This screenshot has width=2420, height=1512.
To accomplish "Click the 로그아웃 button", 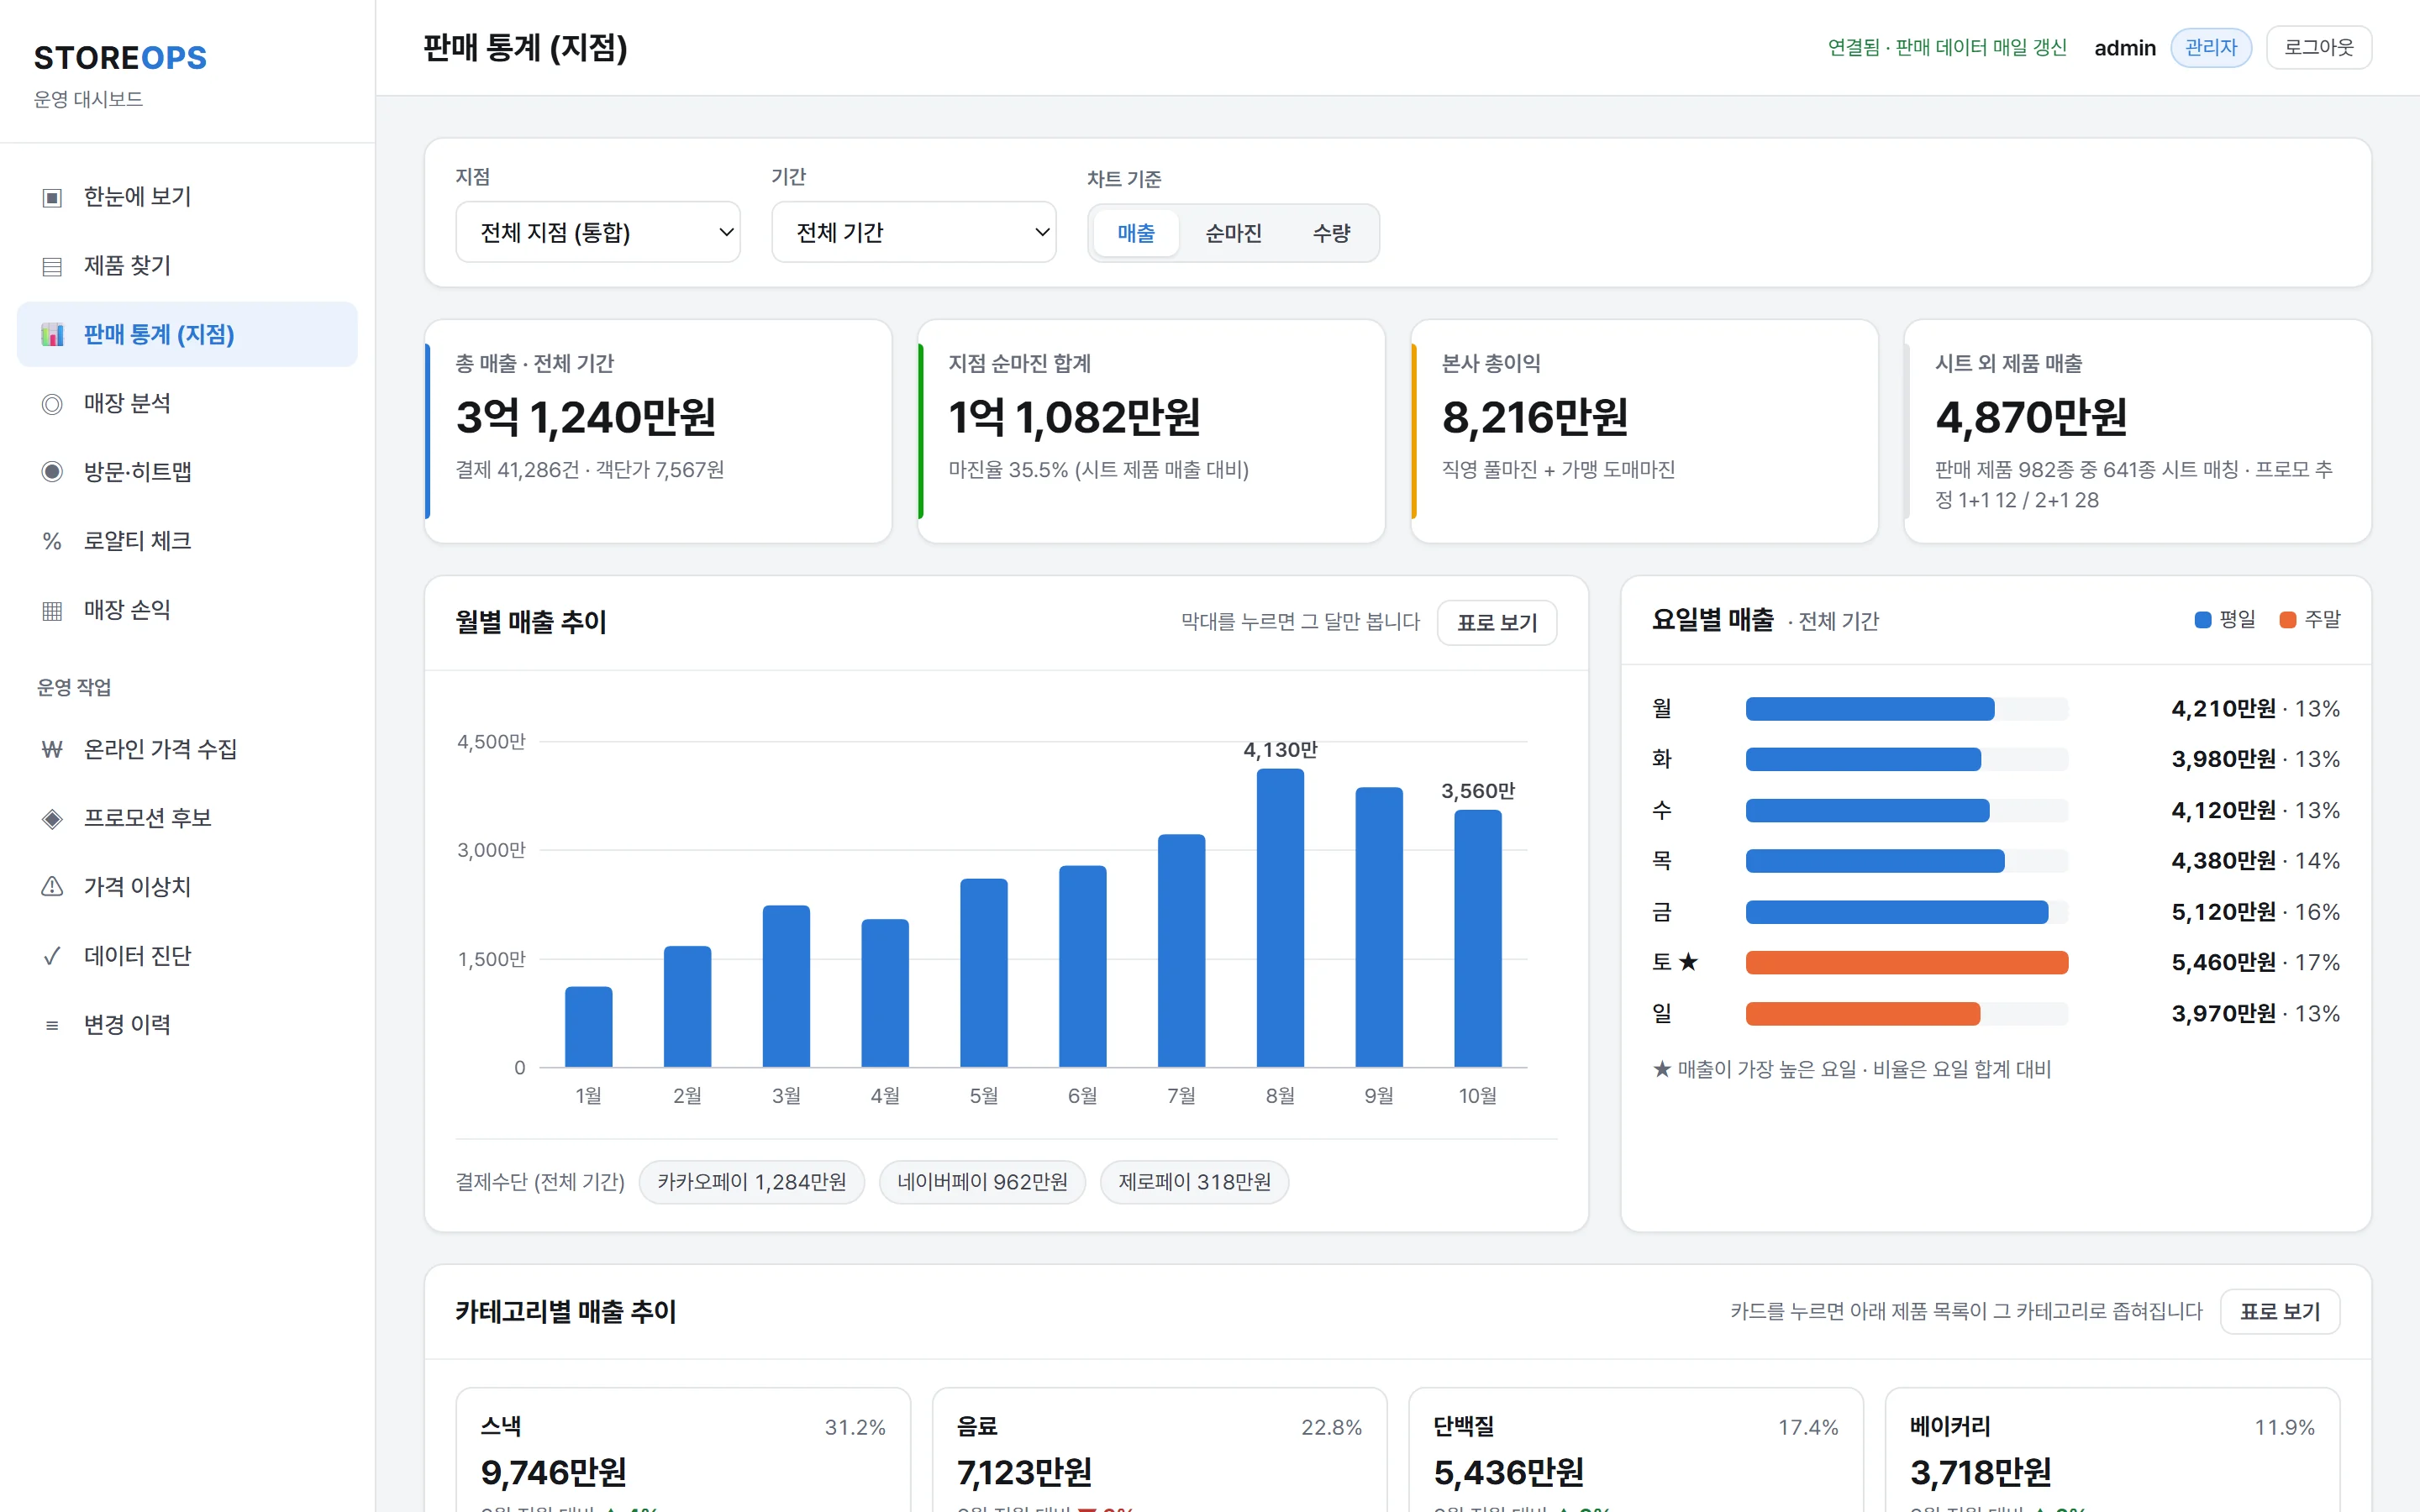I will tap(2319, 47).
